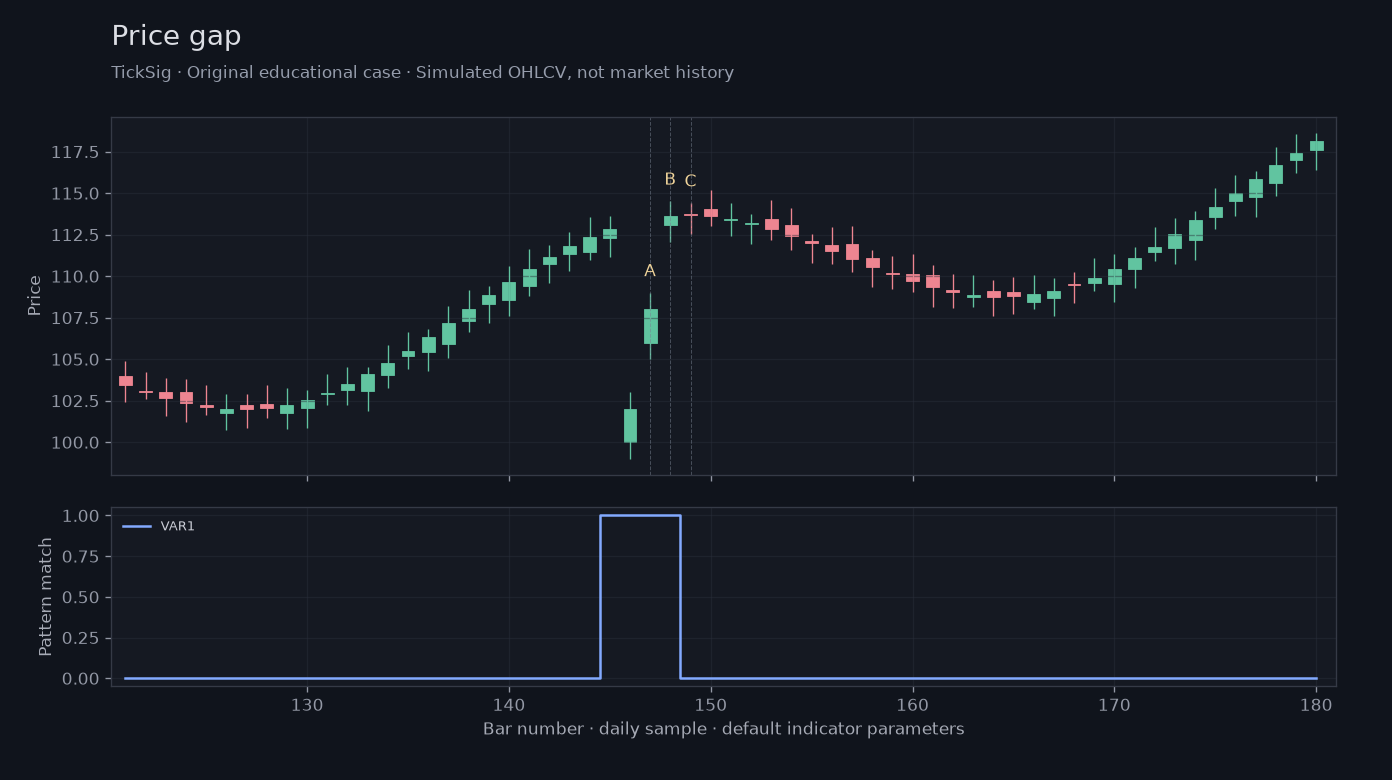Click the TickSig subtitle line
1392x780 pixels.
(x=422, y=73)
